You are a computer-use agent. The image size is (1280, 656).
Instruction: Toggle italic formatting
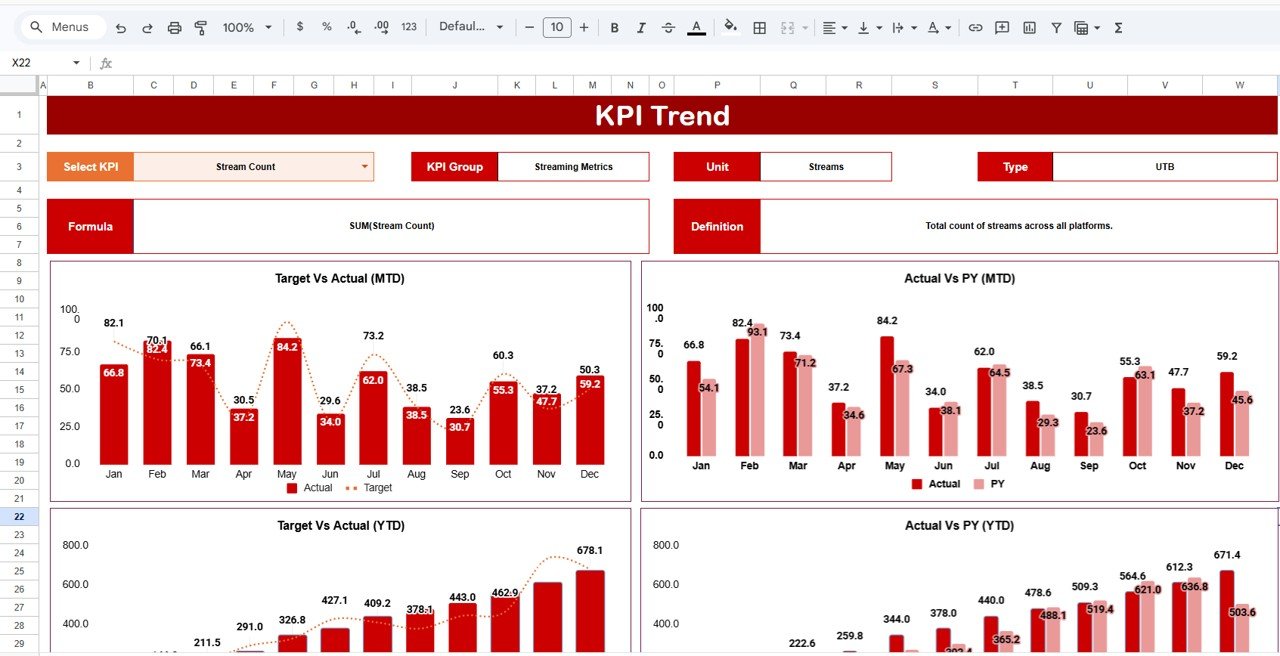point(641,27)
